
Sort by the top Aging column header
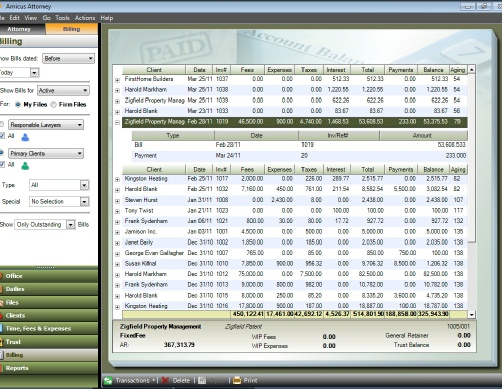tap(458, 70)
